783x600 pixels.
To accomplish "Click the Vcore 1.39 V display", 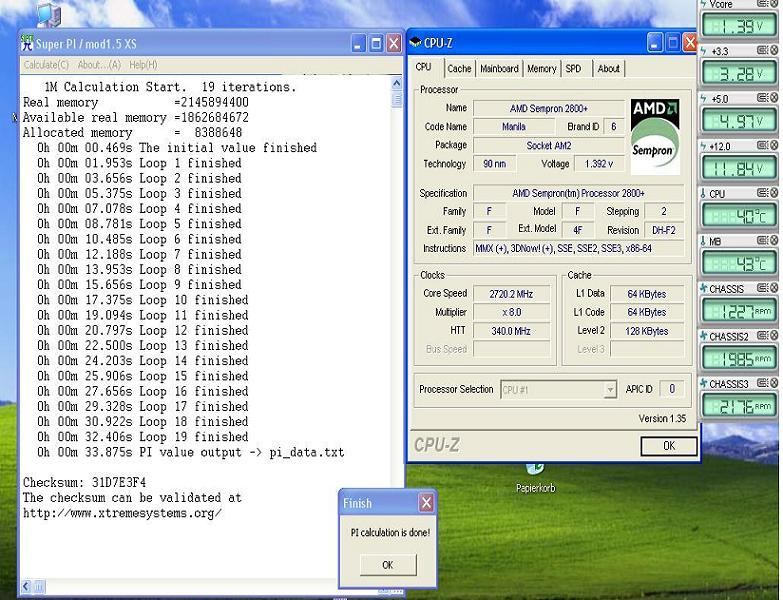I will (739, 25).
